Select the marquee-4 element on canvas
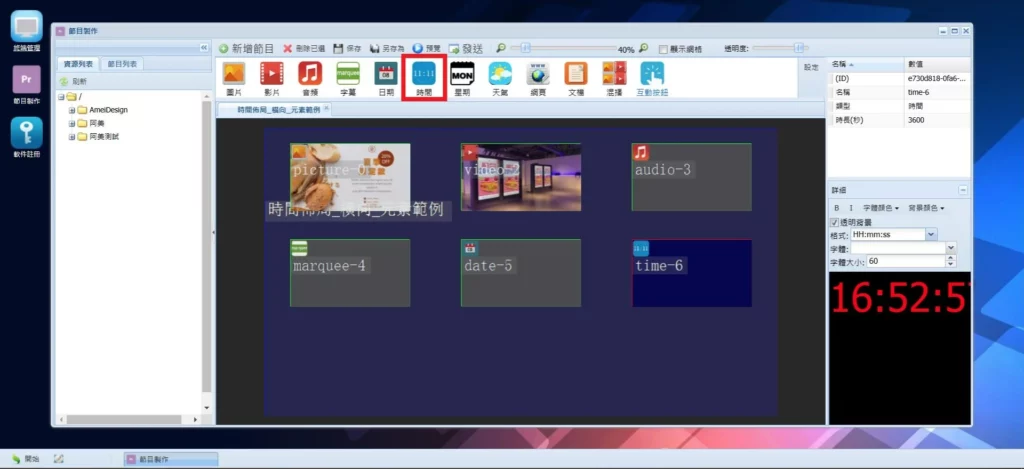Image resolution: width=1024 pixels, height=469 pixels. (x=350, y=273)
